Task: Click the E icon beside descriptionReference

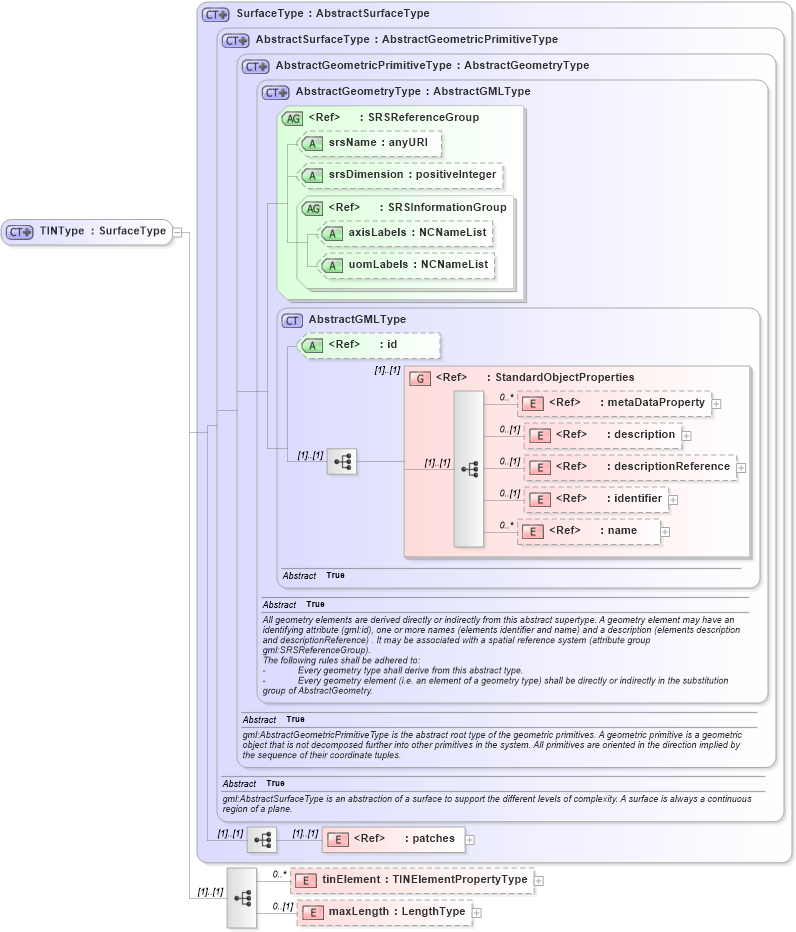Action: point(540,468)
